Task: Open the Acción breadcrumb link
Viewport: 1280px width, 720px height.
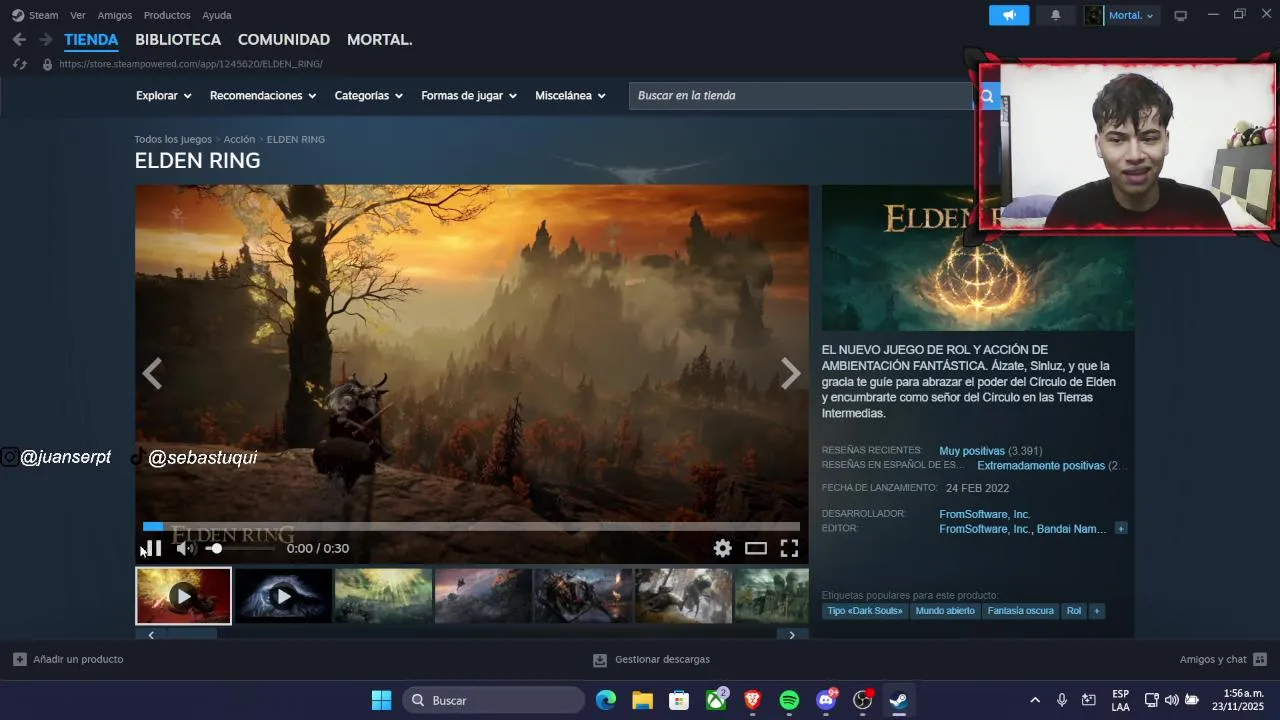Action: (239, 139)
